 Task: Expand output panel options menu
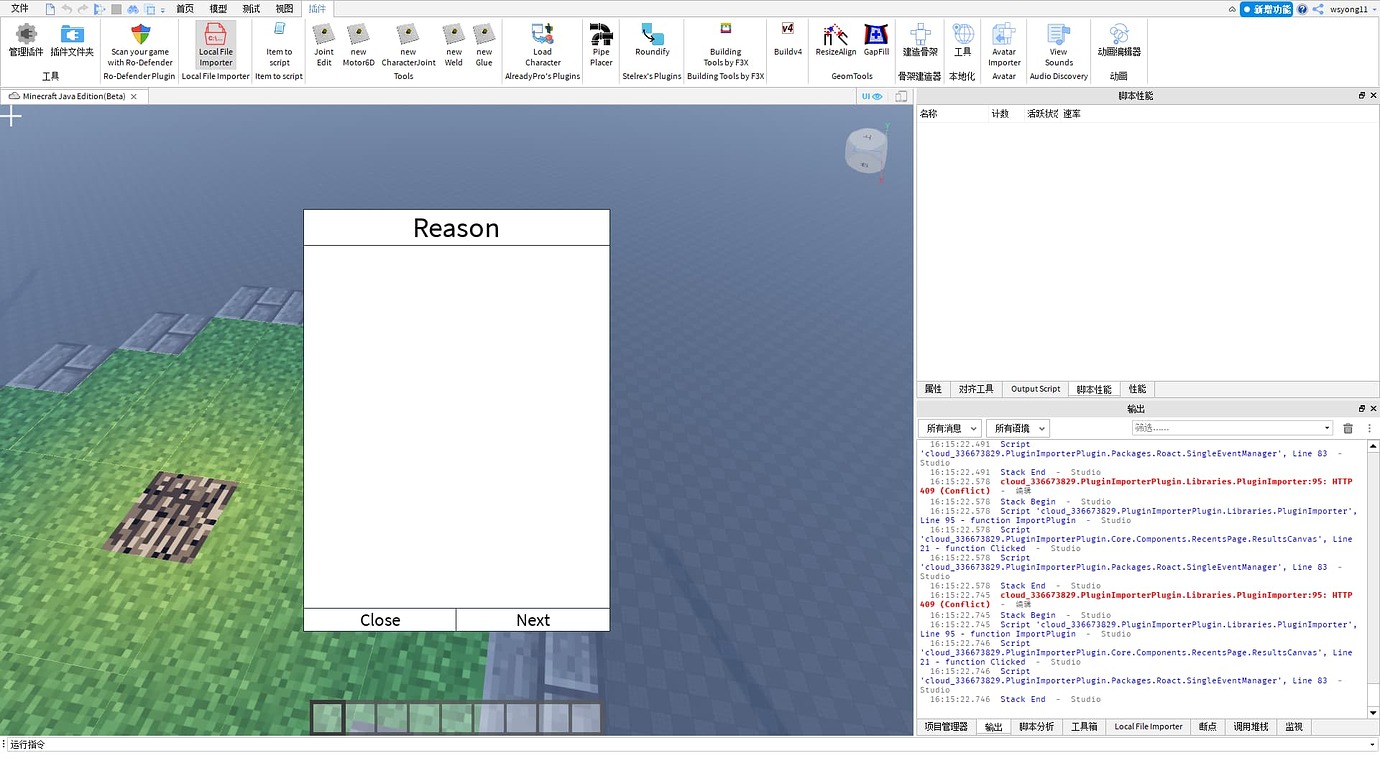(1371, 427)
